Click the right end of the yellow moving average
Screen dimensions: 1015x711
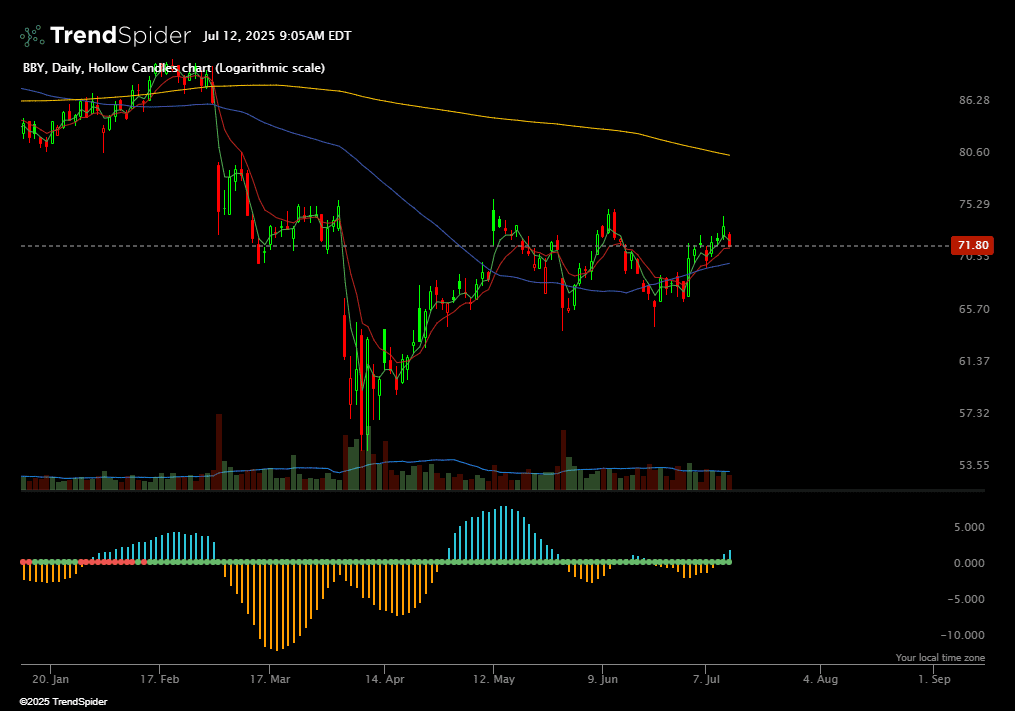728,155
